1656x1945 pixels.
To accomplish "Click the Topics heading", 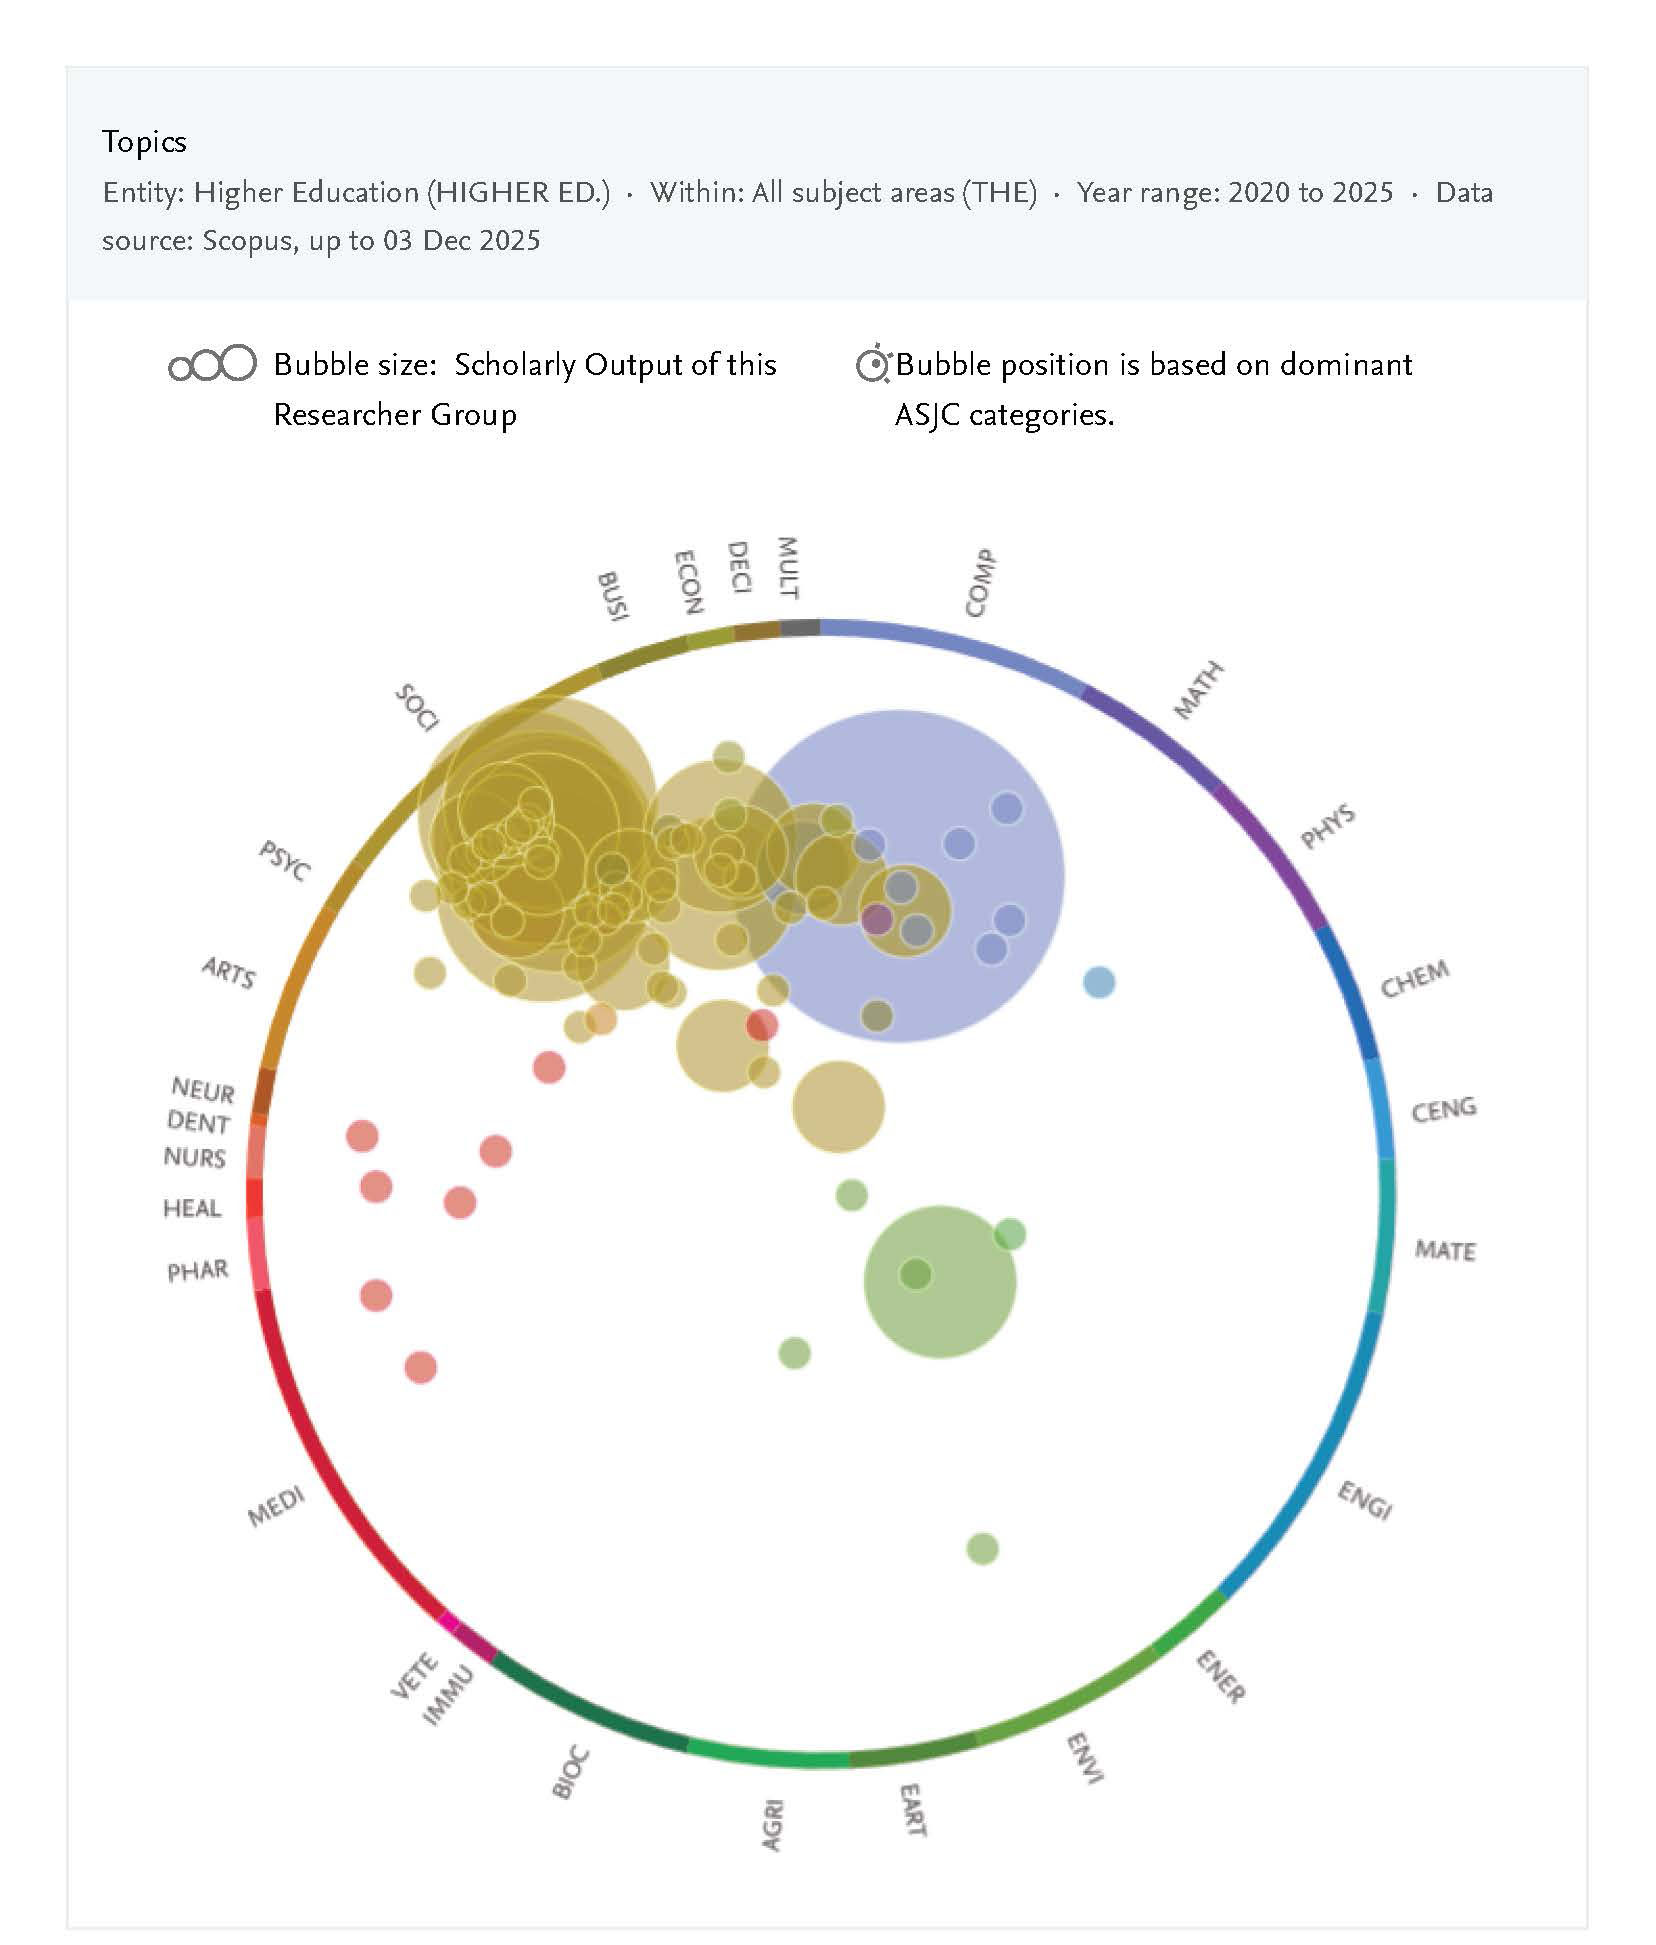I will coord(144,142).
